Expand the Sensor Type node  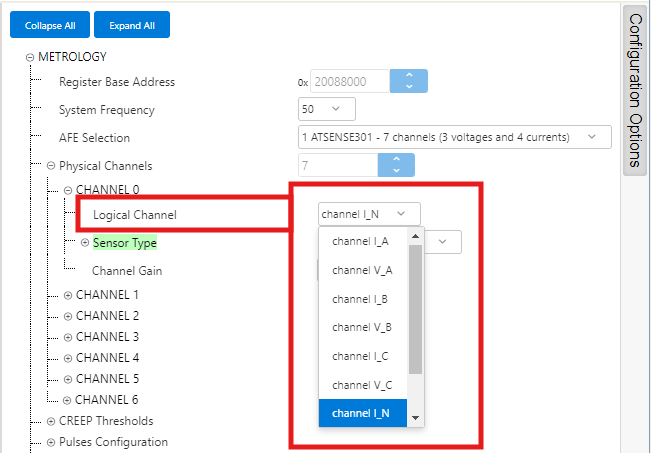point(85,243)
